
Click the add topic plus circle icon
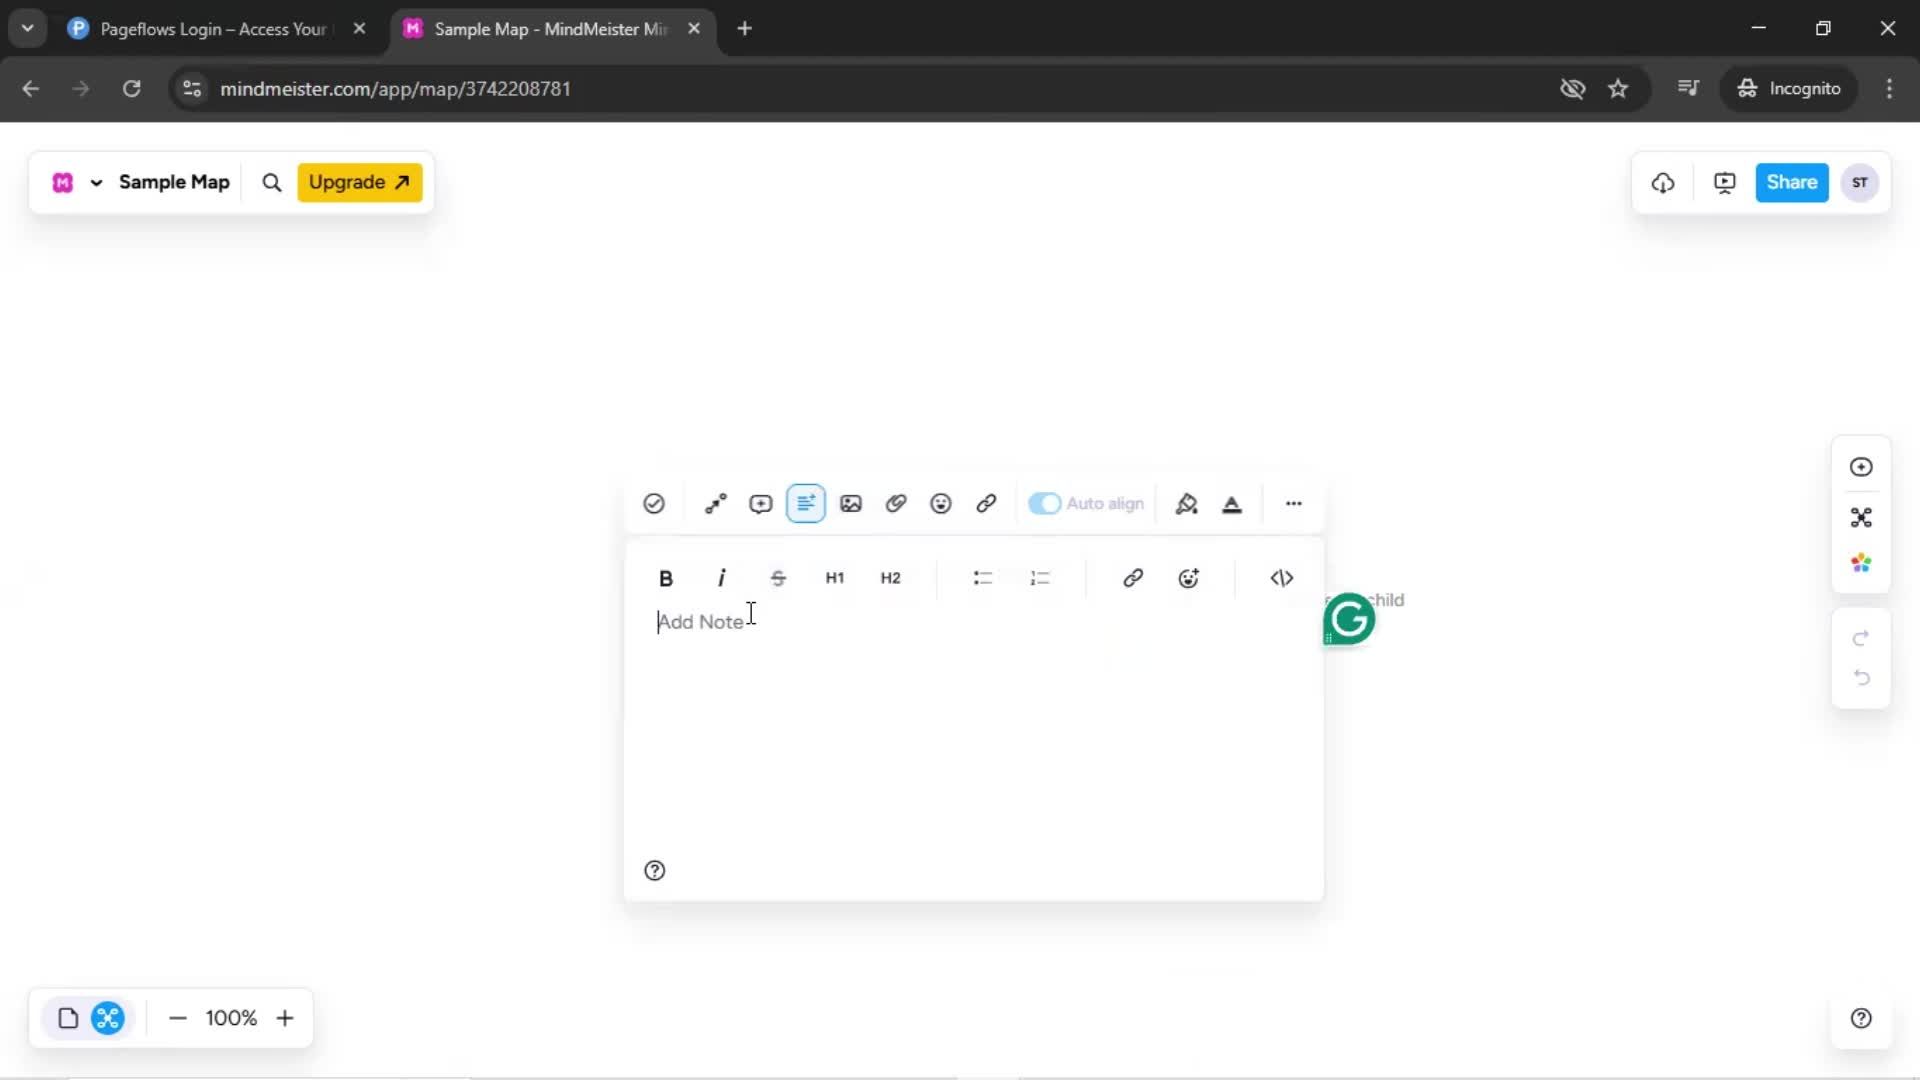tap(1861, 467)
